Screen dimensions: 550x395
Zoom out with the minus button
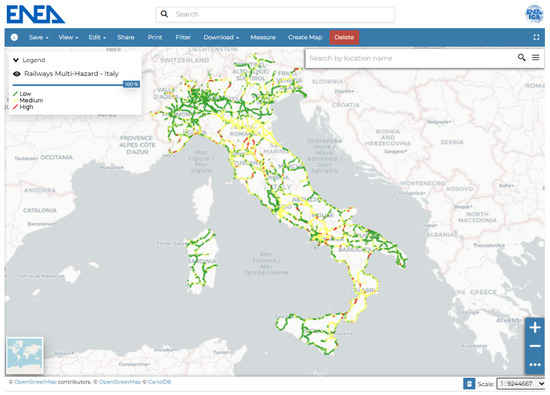pos(535,346)
